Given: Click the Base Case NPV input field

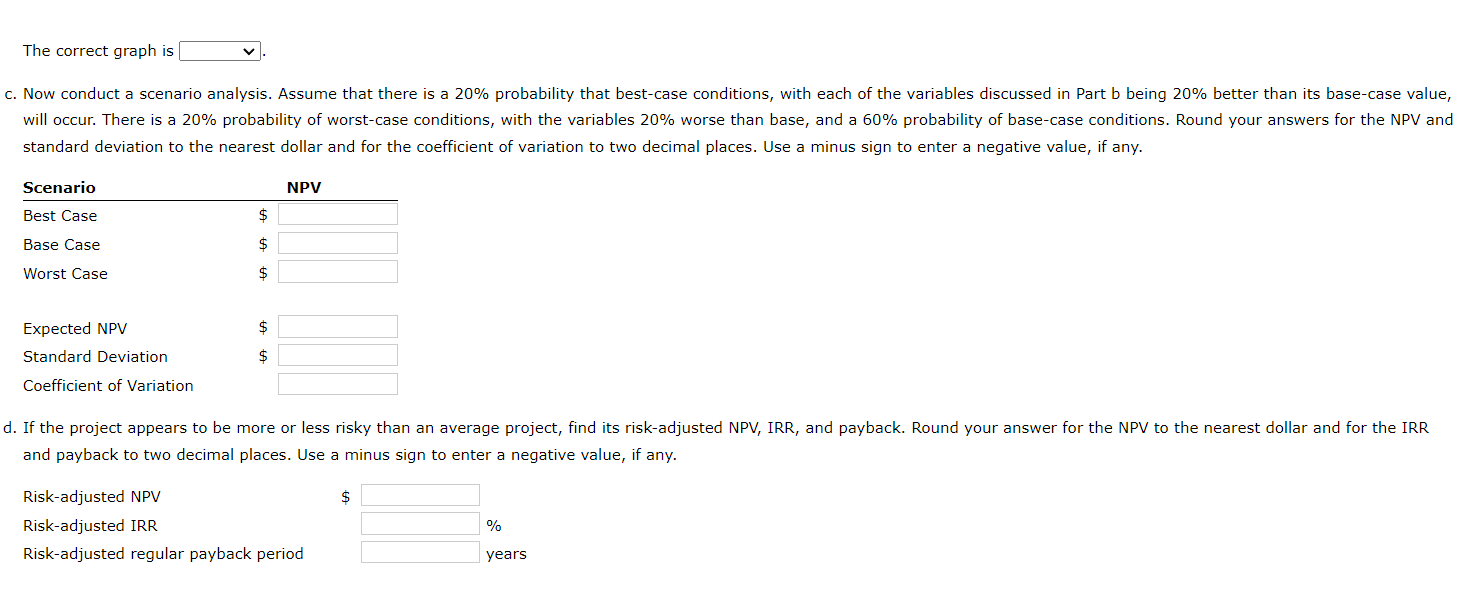Looking at the screenshot, I should click(337, 242).
